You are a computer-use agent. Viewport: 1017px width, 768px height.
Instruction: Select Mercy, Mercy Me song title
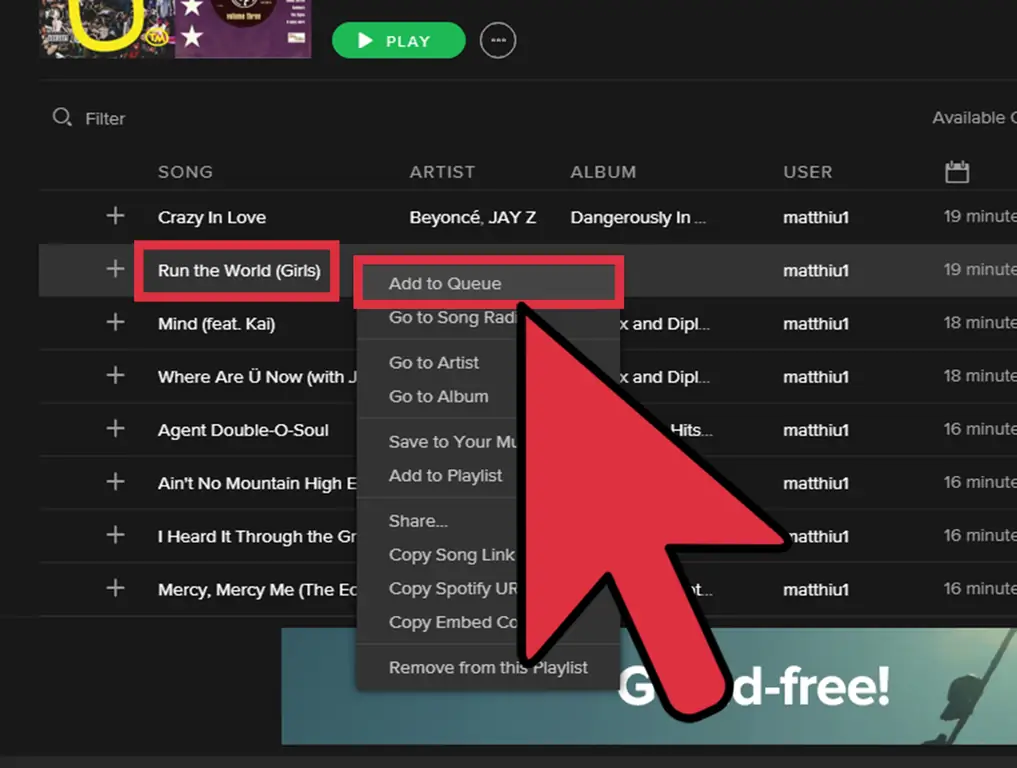coord(257,590)
